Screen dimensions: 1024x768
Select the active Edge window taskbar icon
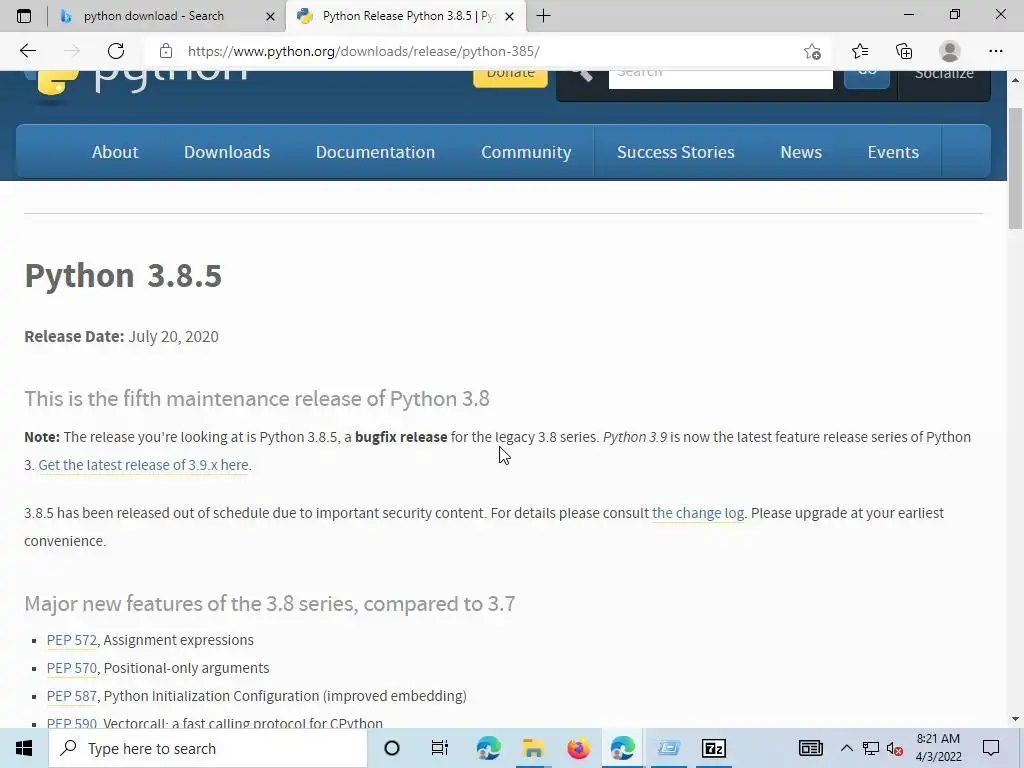coord(622,748)
